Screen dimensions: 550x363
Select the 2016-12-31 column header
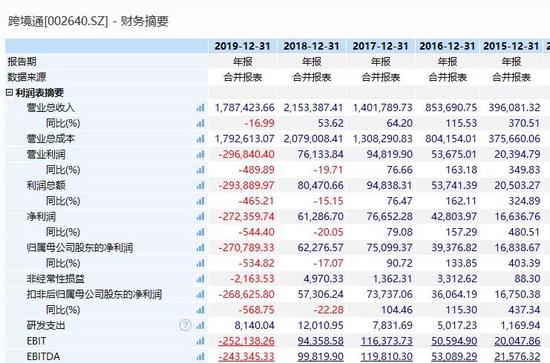tap(447, 46)
